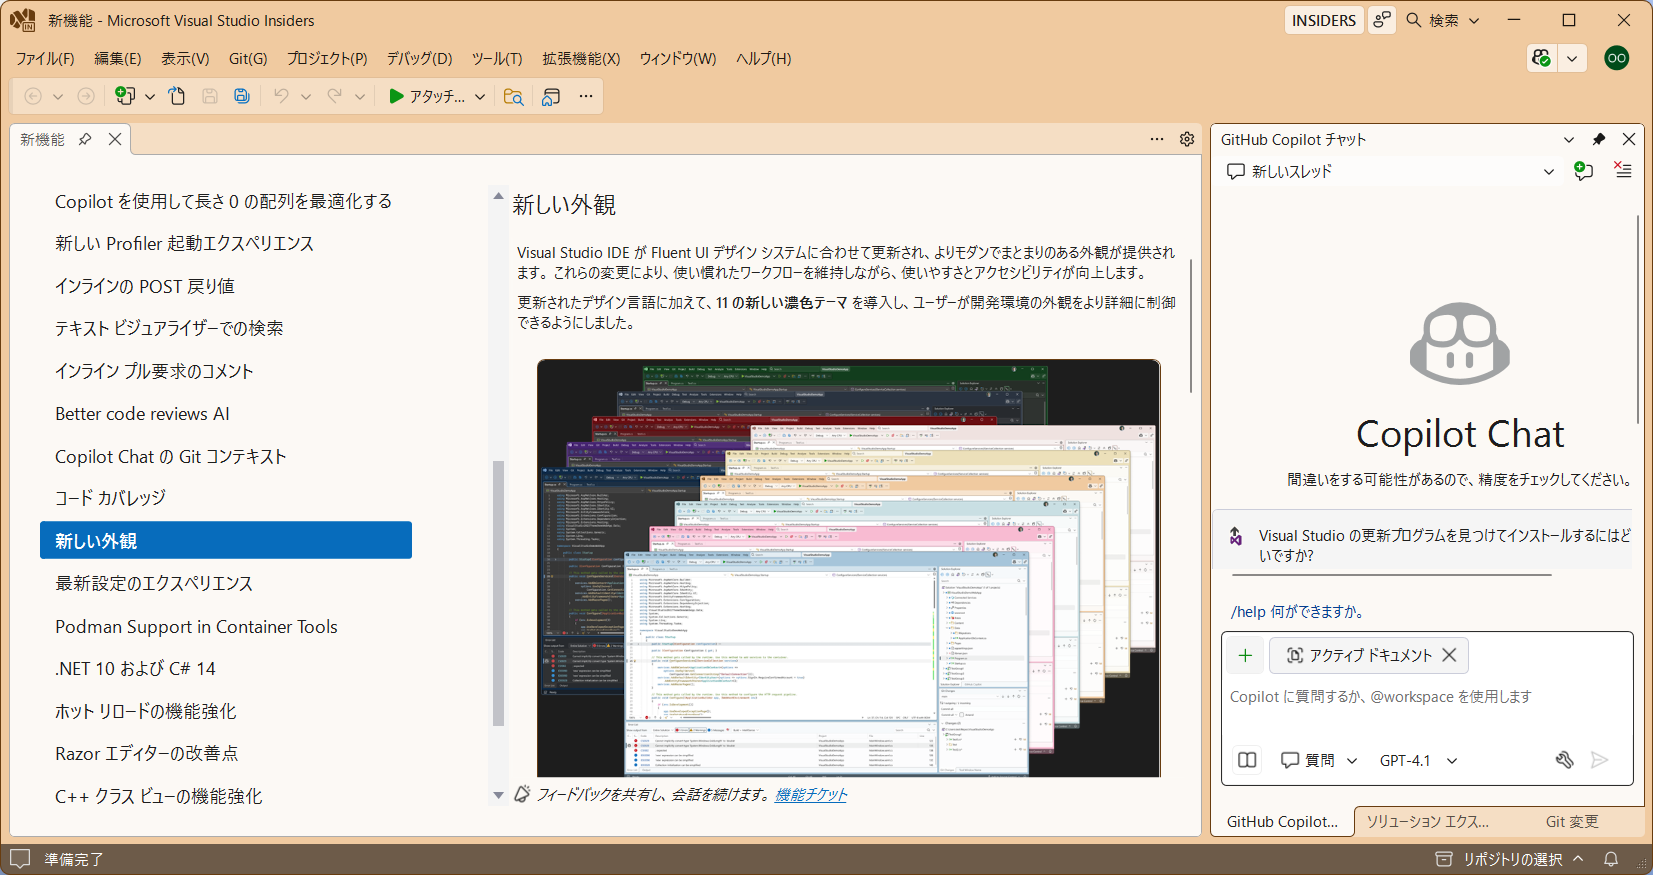Click the INSIDERS badge button

[1324, 20]
